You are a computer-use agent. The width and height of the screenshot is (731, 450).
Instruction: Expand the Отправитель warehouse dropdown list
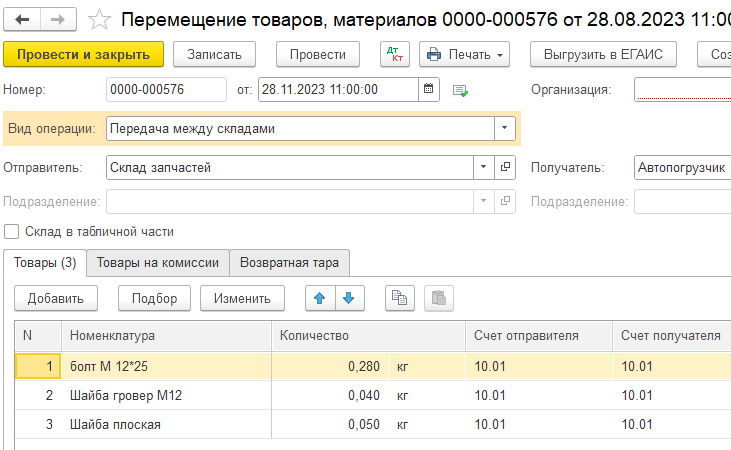[484, 167]
